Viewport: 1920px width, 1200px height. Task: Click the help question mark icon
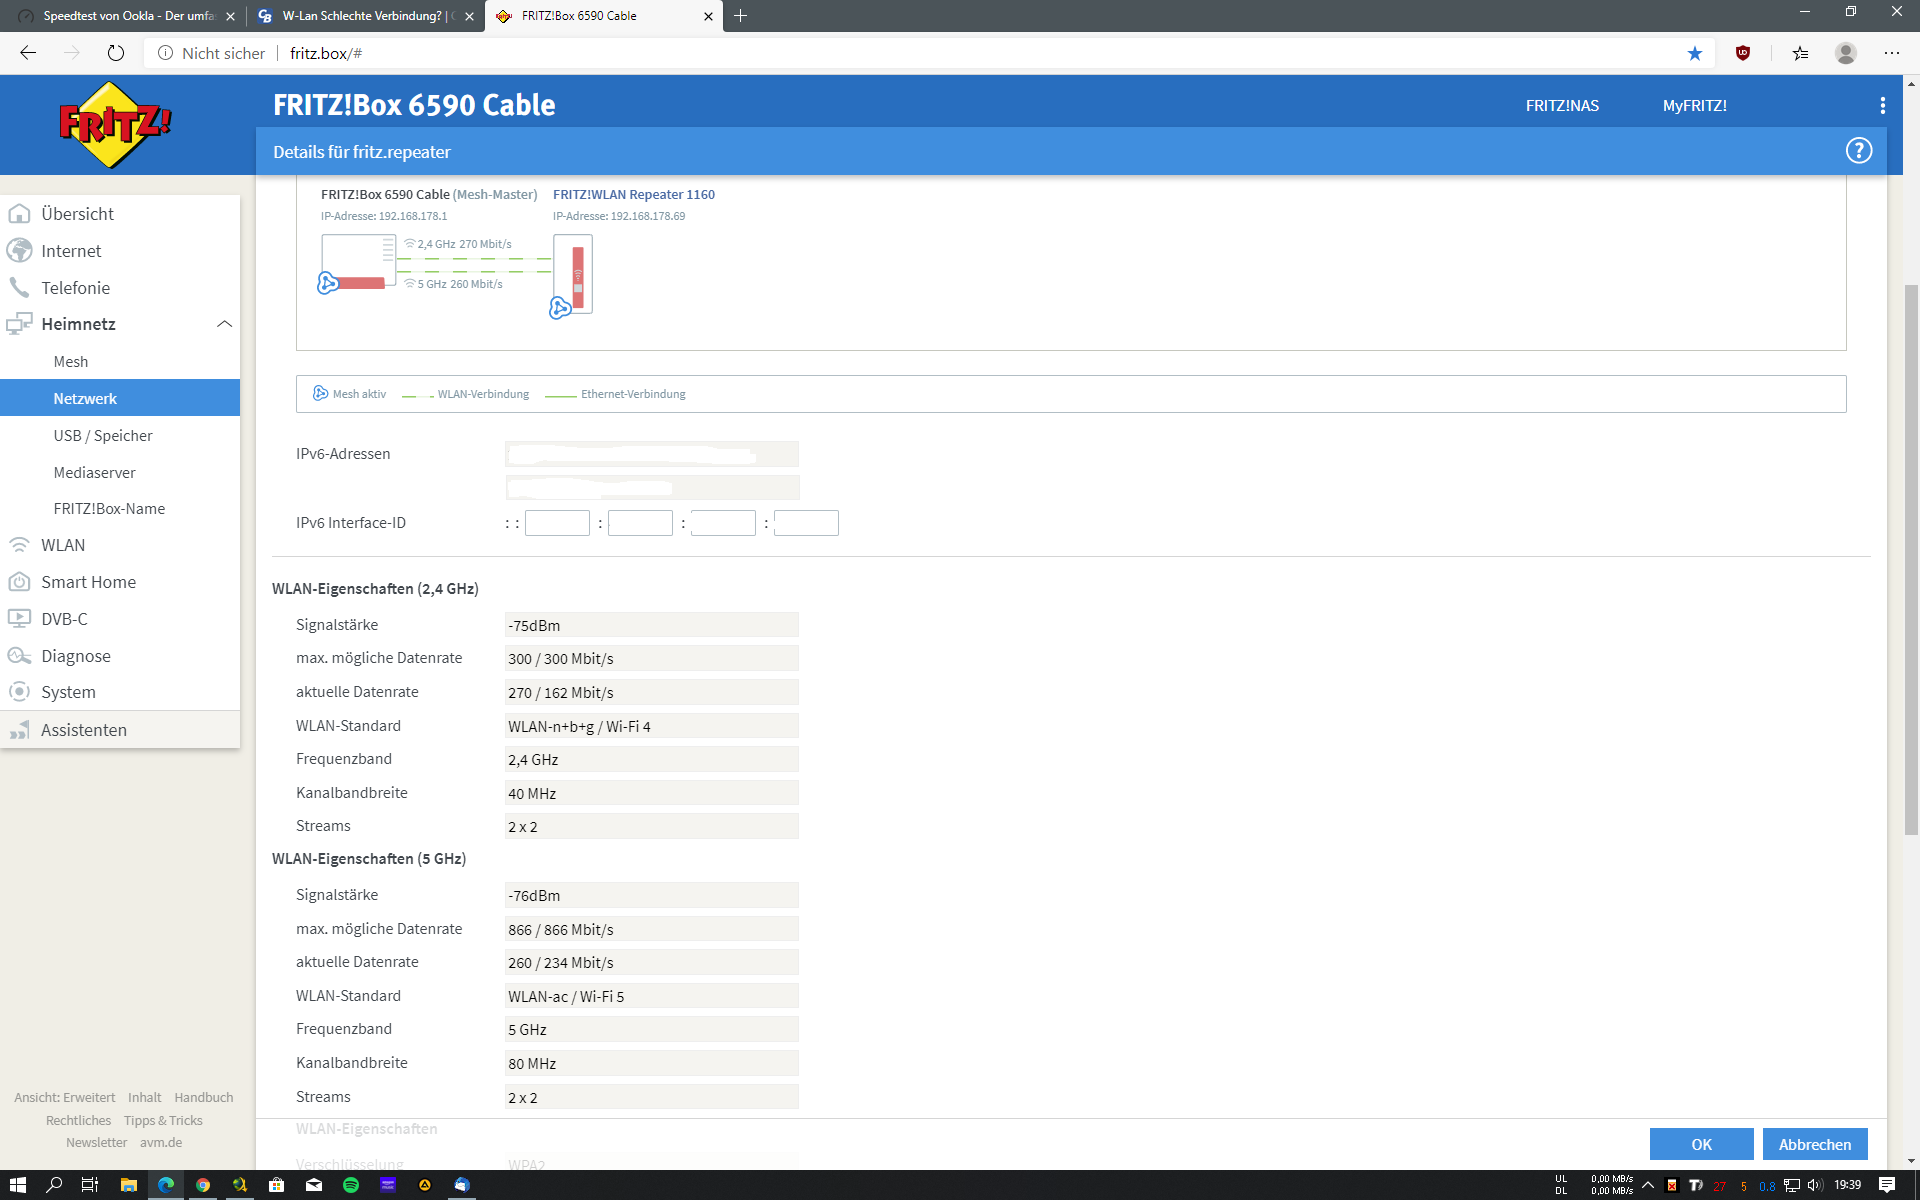tap(1858, 151)
